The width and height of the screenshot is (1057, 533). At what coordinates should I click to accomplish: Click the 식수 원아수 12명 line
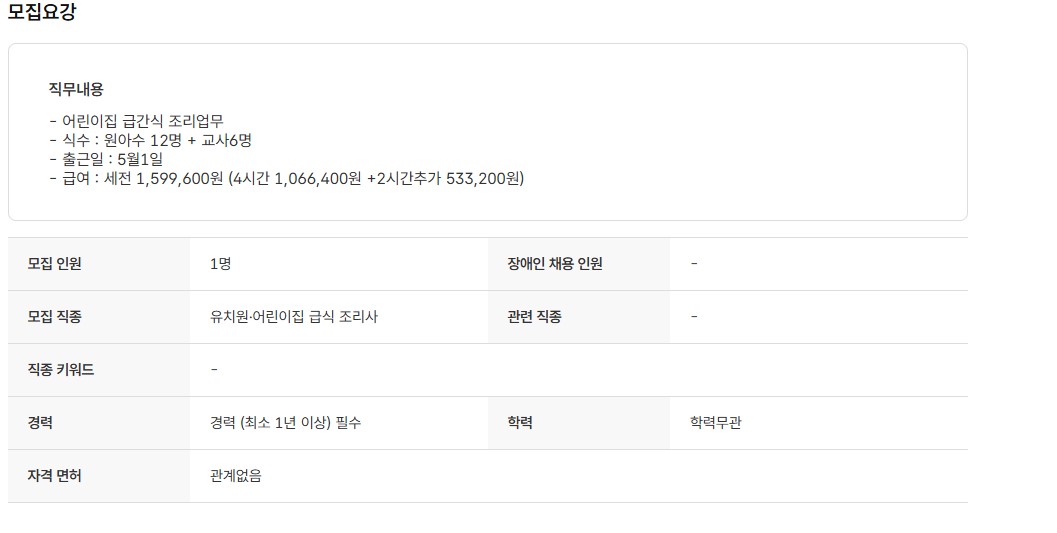(150, 140)
